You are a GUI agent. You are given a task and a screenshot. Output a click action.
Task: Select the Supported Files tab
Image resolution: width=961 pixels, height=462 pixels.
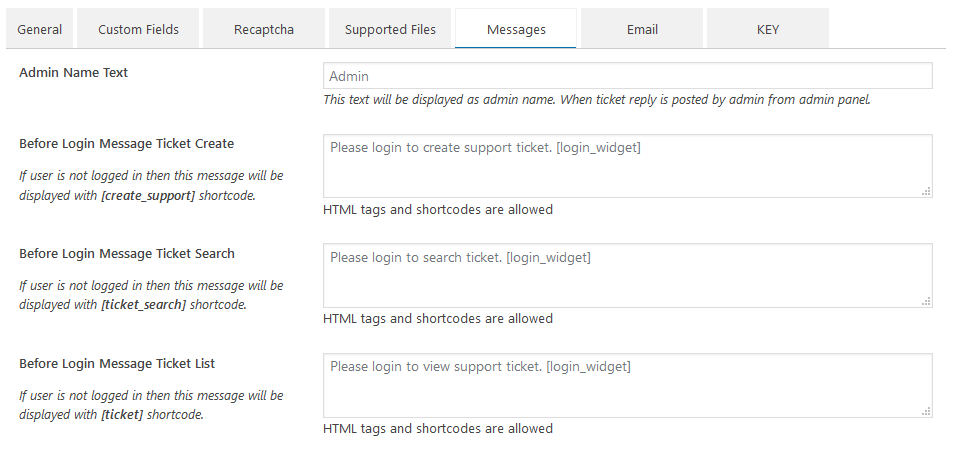point(390,29)
